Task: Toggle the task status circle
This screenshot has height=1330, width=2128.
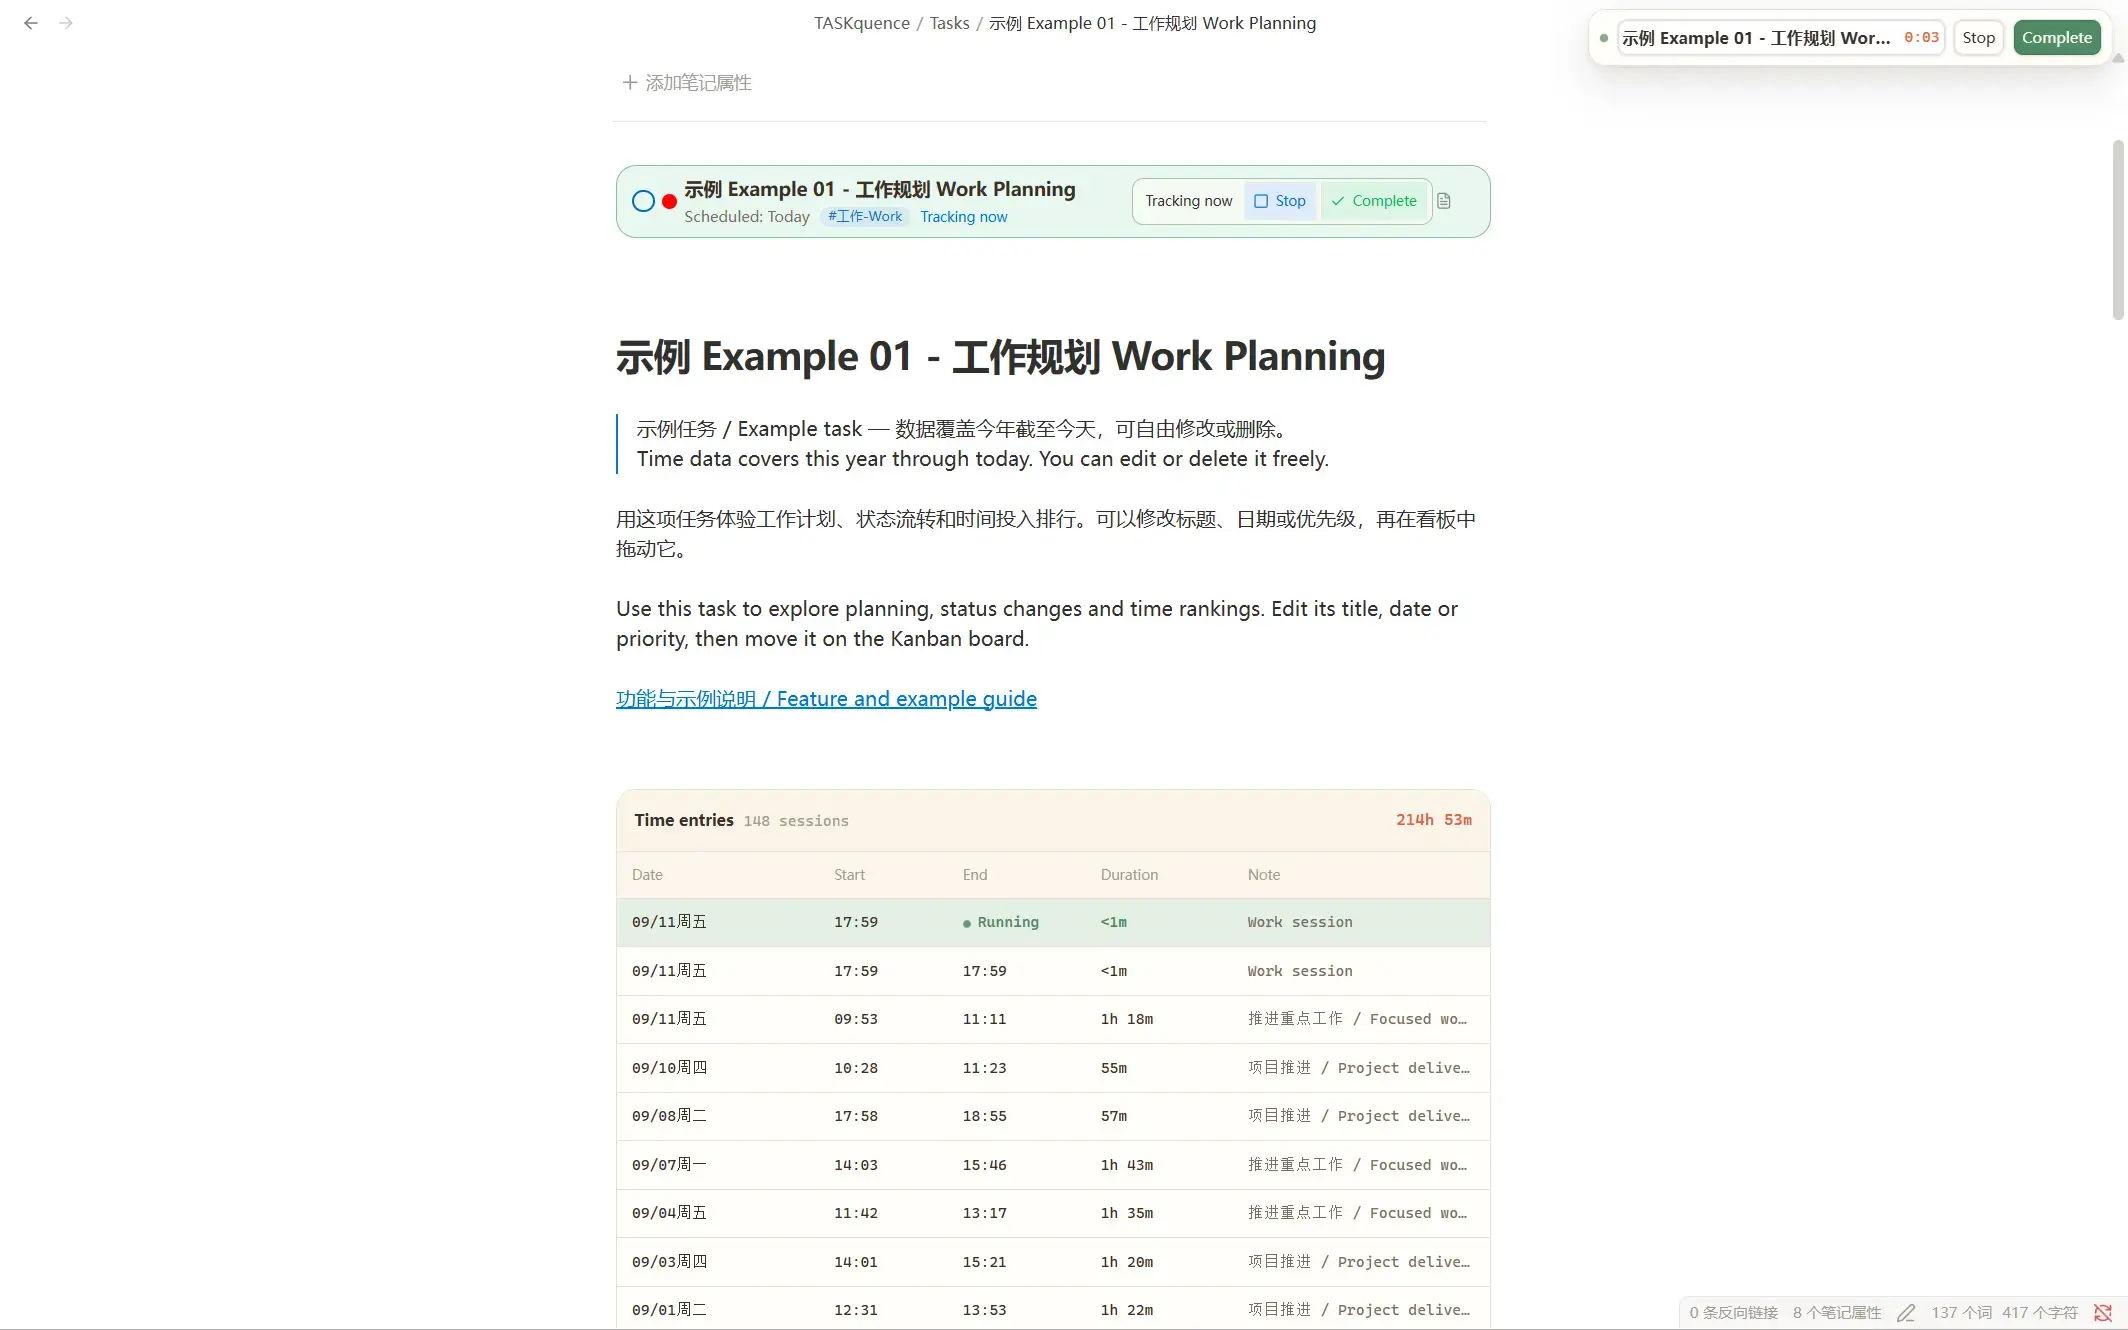Action: coord(644,201)
